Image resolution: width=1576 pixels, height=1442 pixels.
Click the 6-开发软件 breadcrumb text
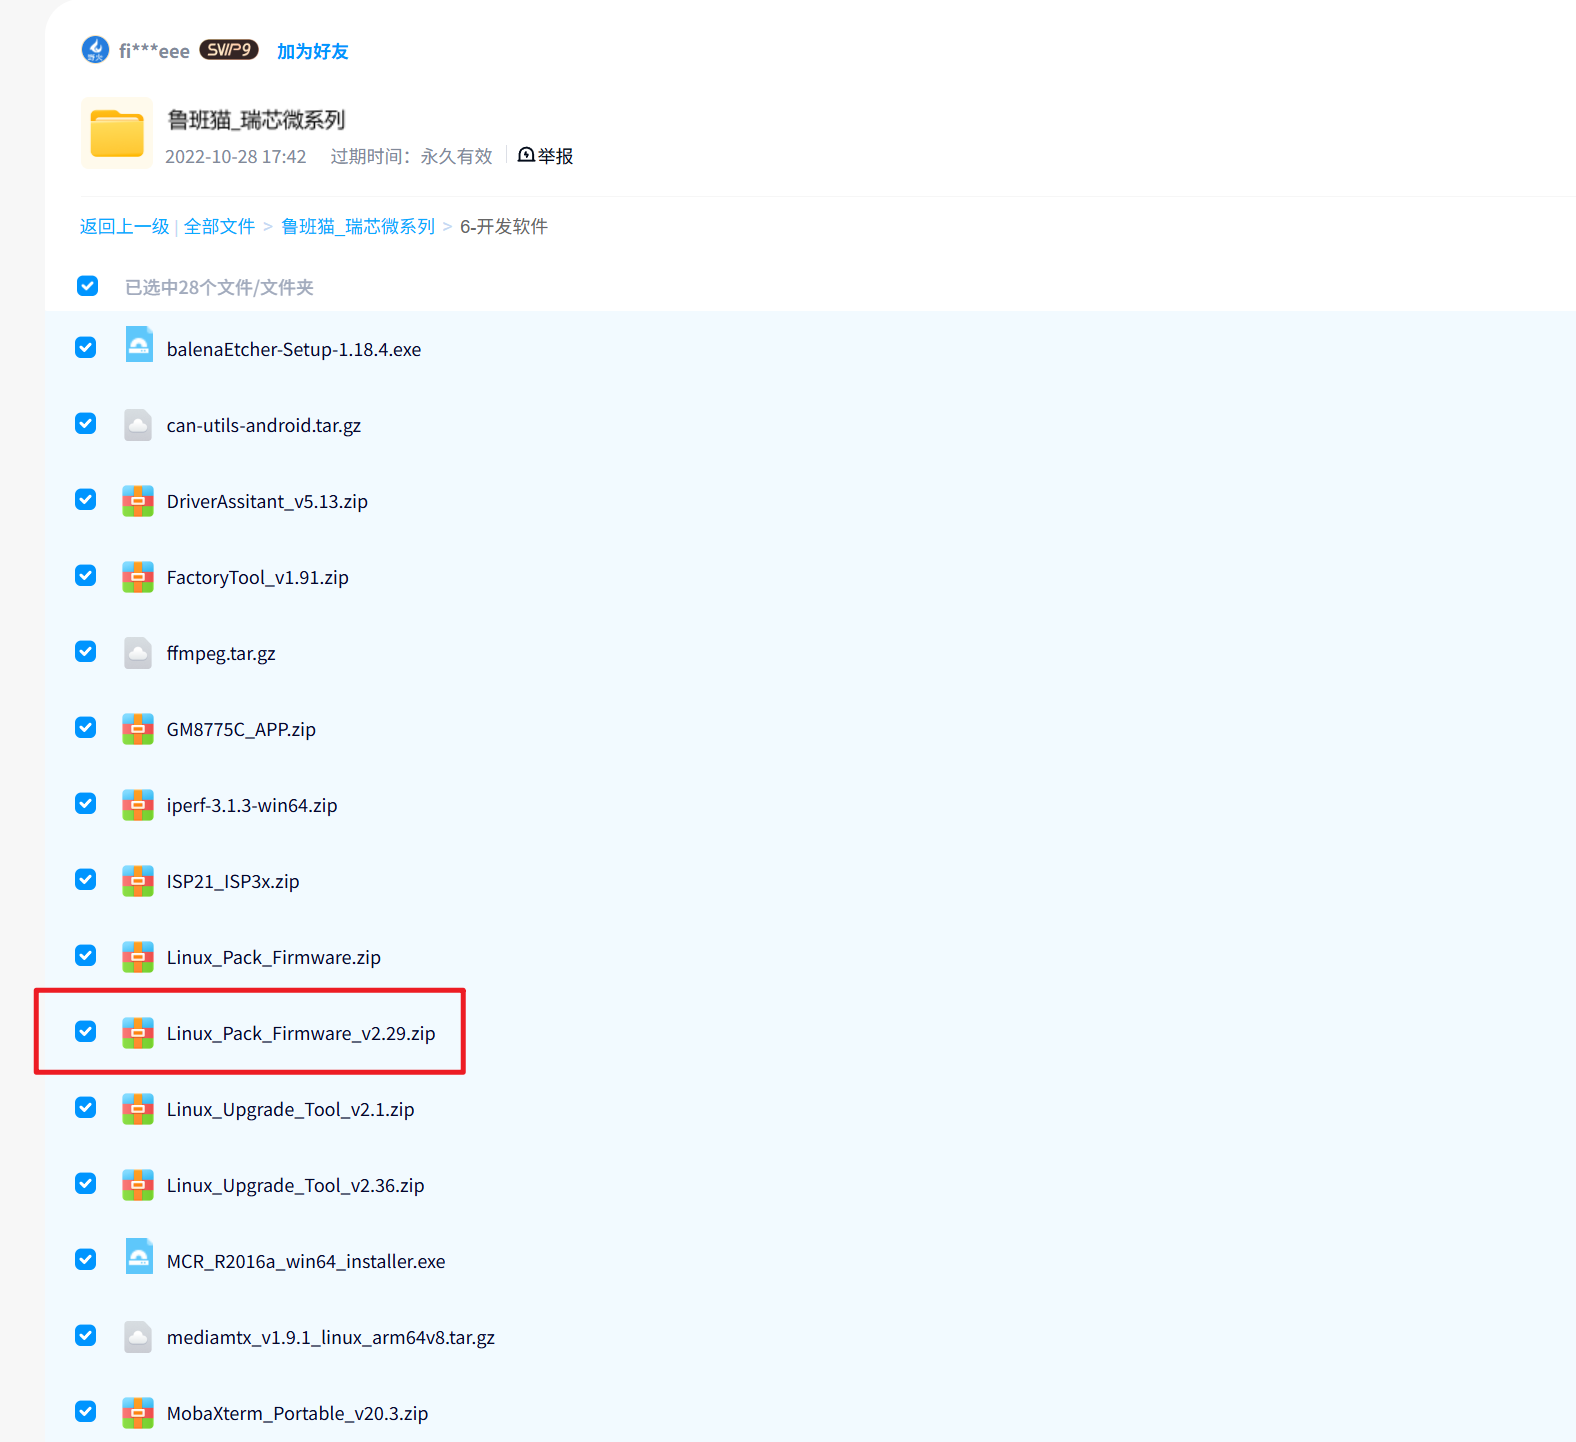(504, 226)
